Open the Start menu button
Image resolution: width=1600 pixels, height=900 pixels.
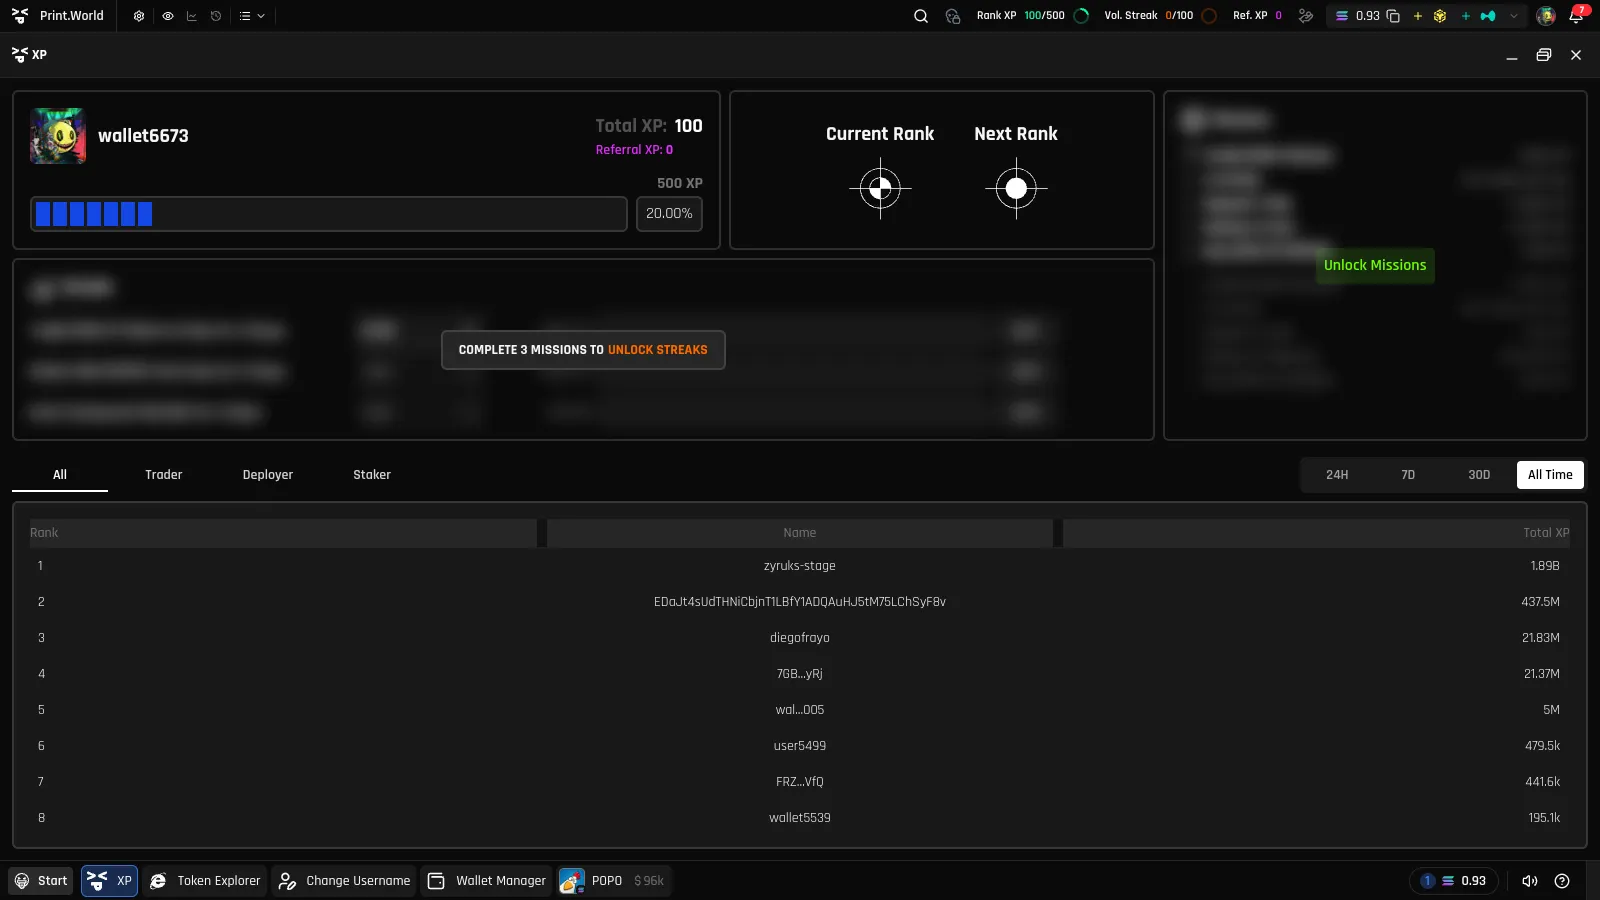pyautogui.click(x=41, y=881)
